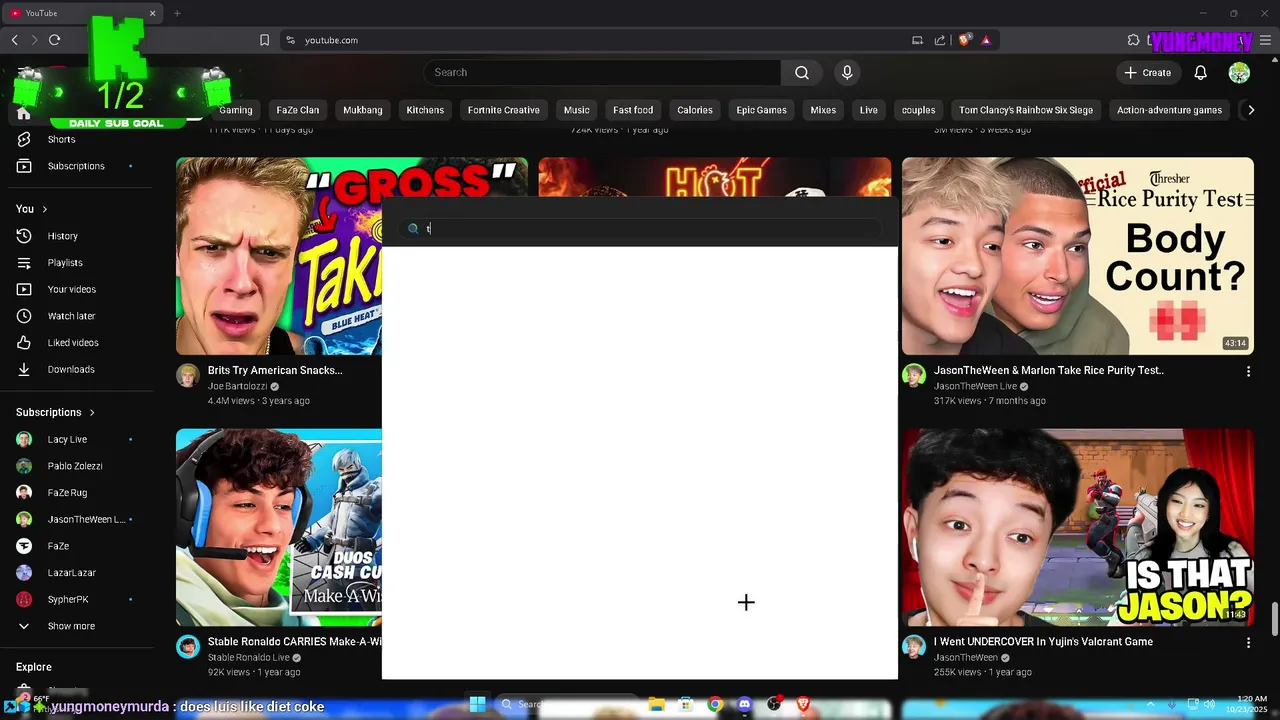
Task: Click the overlay popup search field
Action: point(640,229)
